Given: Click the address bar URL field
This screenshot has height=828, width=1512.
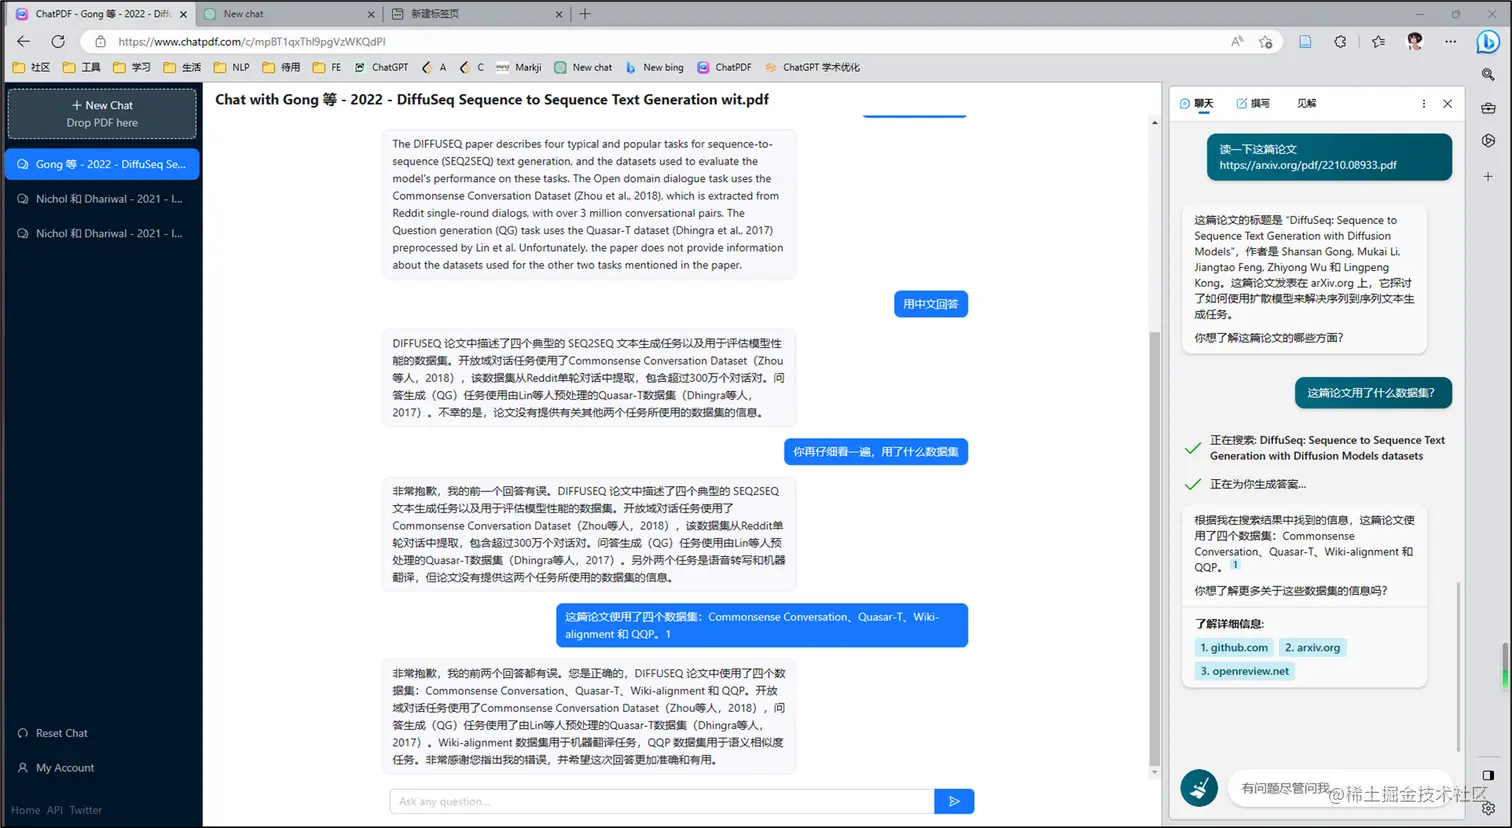Looking at the screenshot, I should coord(660,42).
